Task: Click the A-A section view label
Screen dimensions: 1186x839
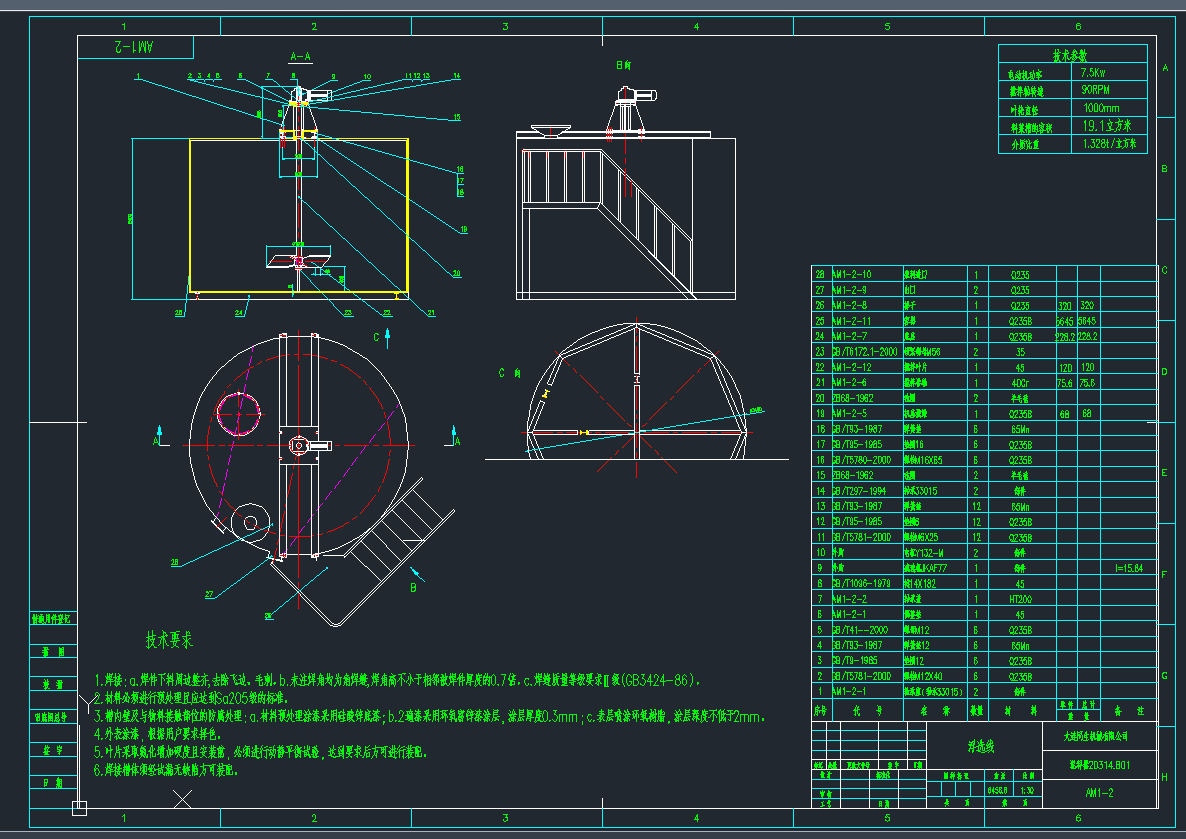Action: pyautogui.click(x=300, y=57)
